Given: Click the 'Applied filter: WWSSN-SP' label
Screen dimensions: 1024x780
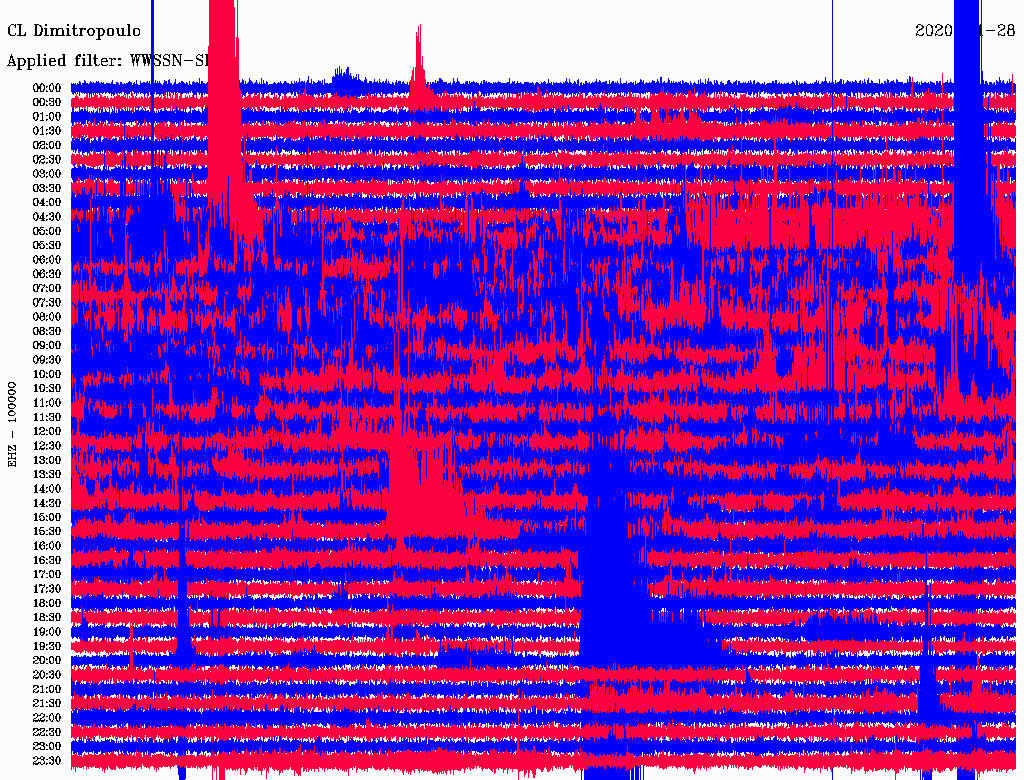Looking at the screenshot, I should coord(108,61).
